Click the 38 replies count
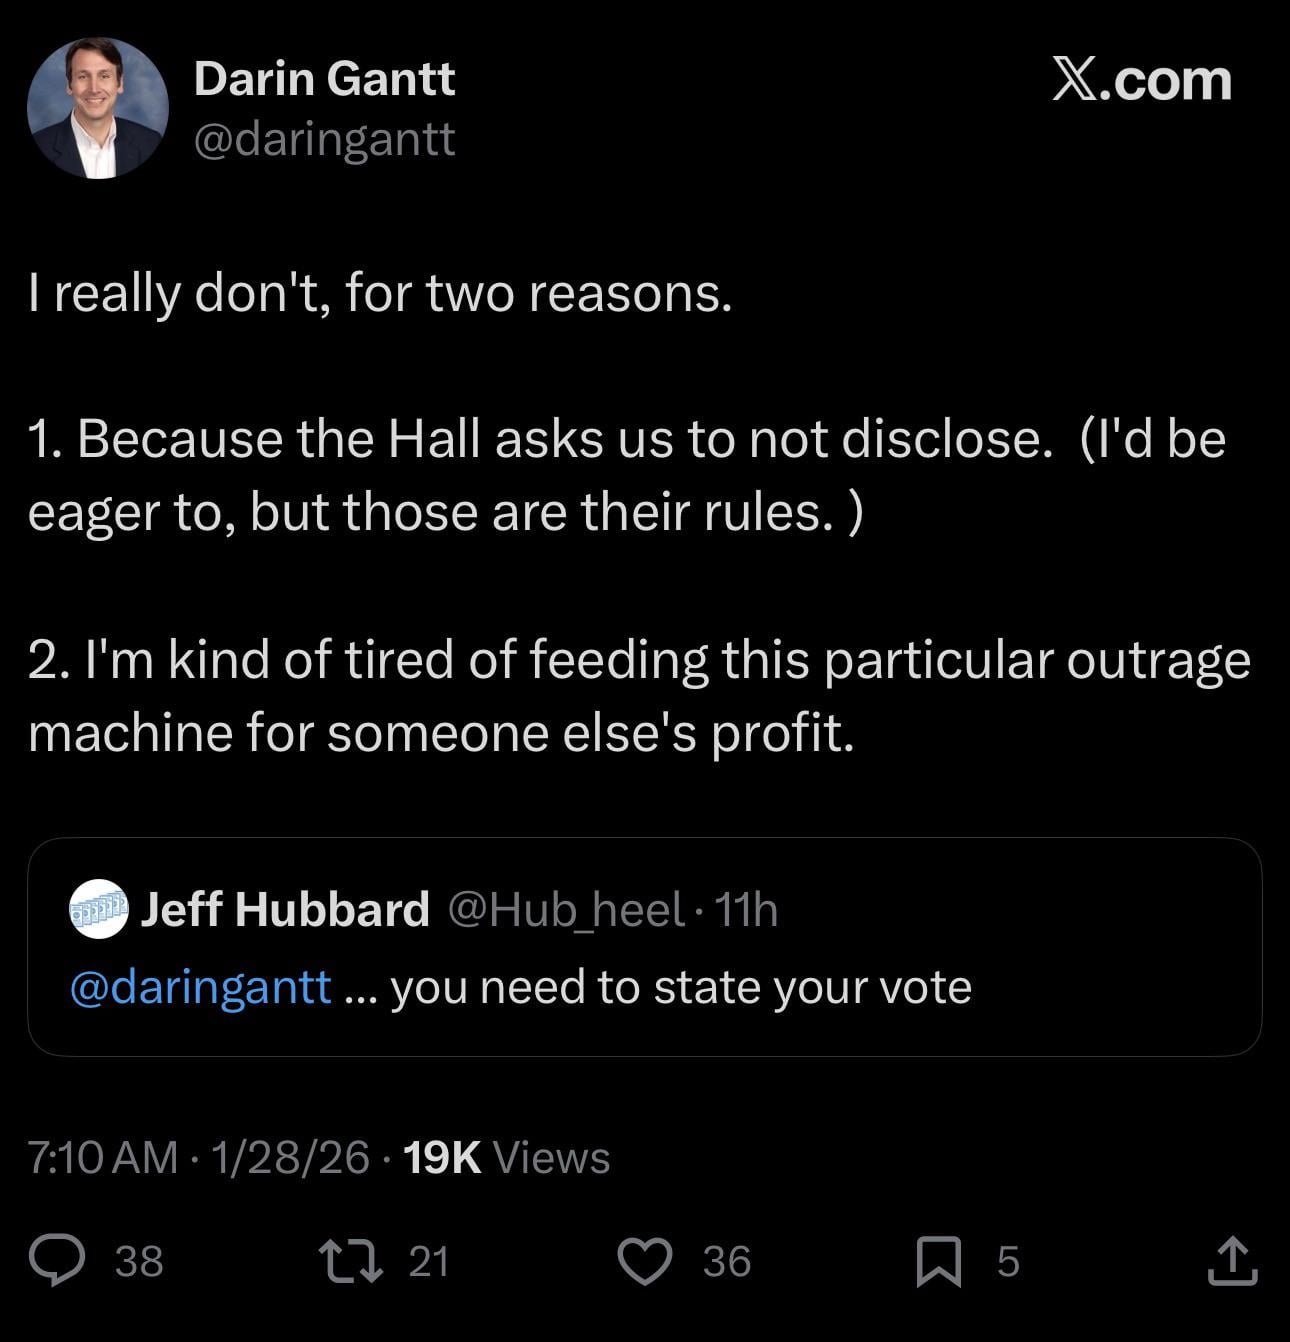Image resolution: width=1290 pixels, height=1342 pixels. (x=139, y=1261)
